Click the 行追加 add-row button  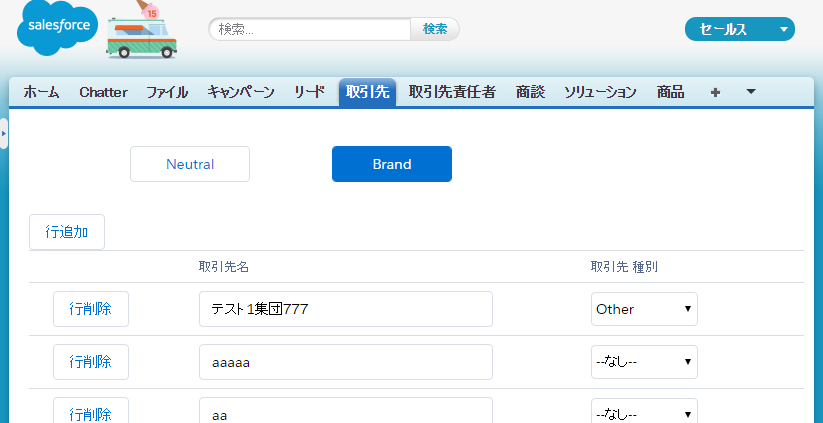coord(67,232)
